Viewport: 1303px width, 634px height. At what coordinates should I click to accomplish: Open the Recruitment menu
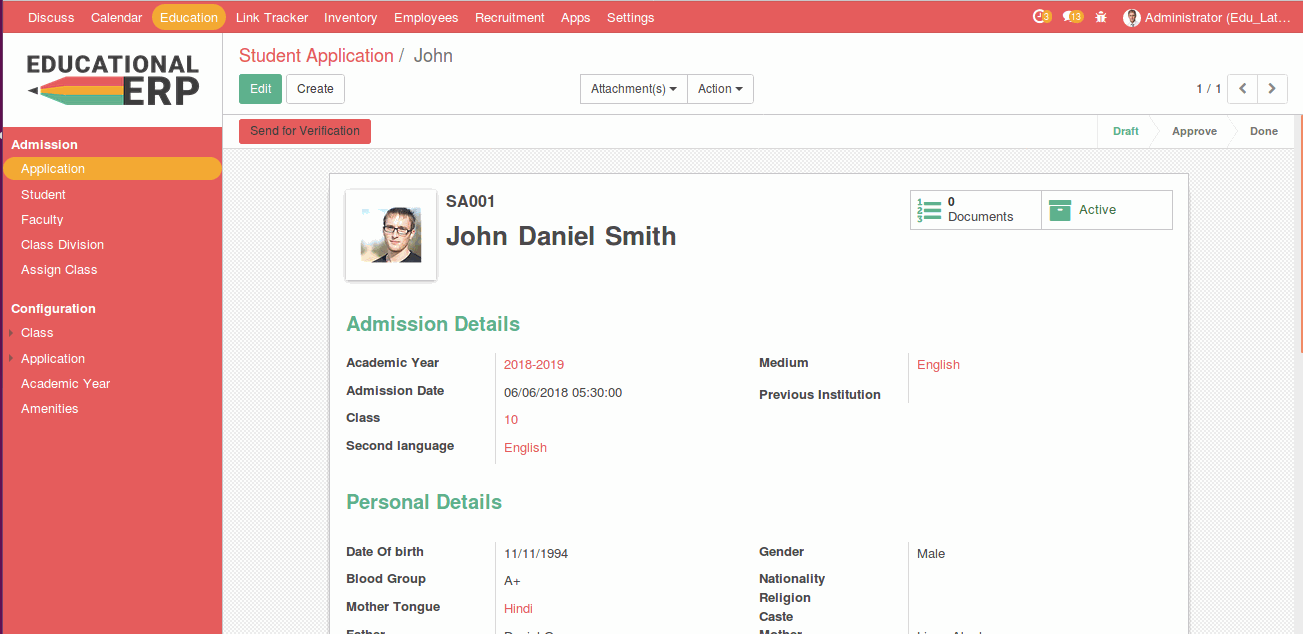click(509, 17)
